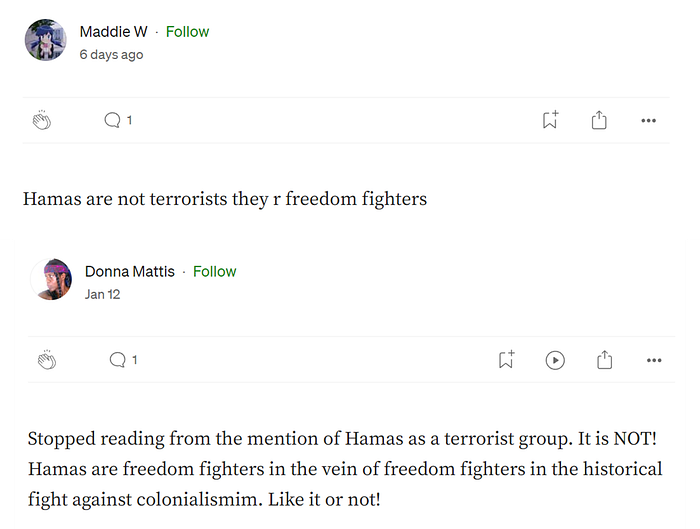
Task: Open more options for Donna Mattis's comment
Action: click(654, 360)
